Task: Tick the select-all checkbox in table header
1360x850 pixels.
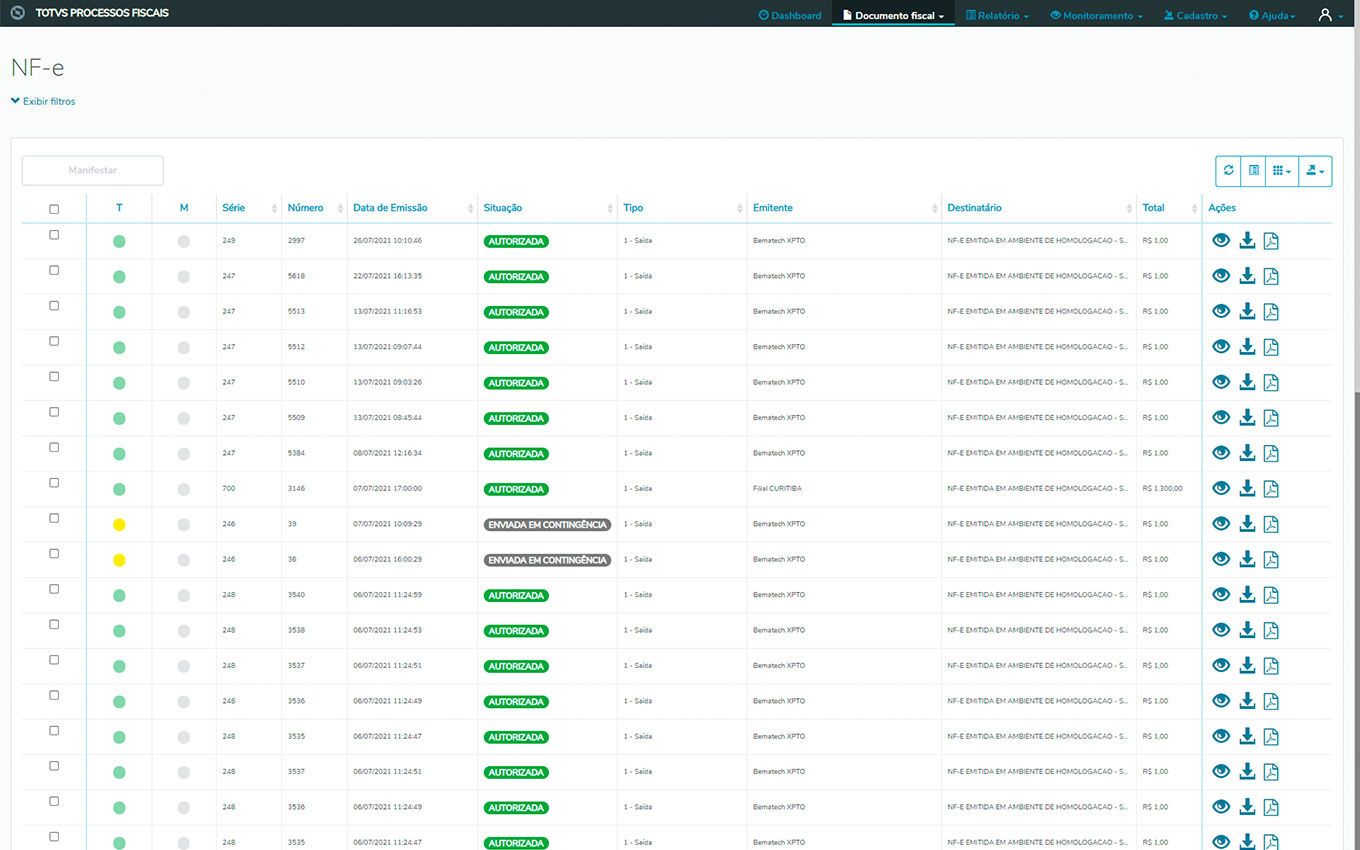Action: coord(54,209)
